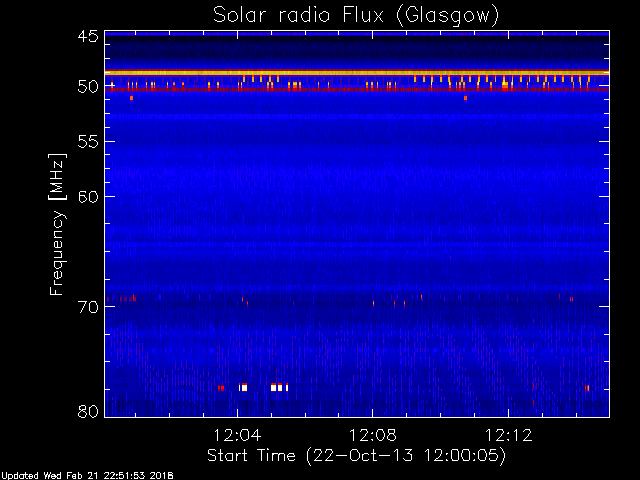This screenshot has height=480, width=640.
Task: Click the 55 frequency tick label
Action: click(88, 142)
